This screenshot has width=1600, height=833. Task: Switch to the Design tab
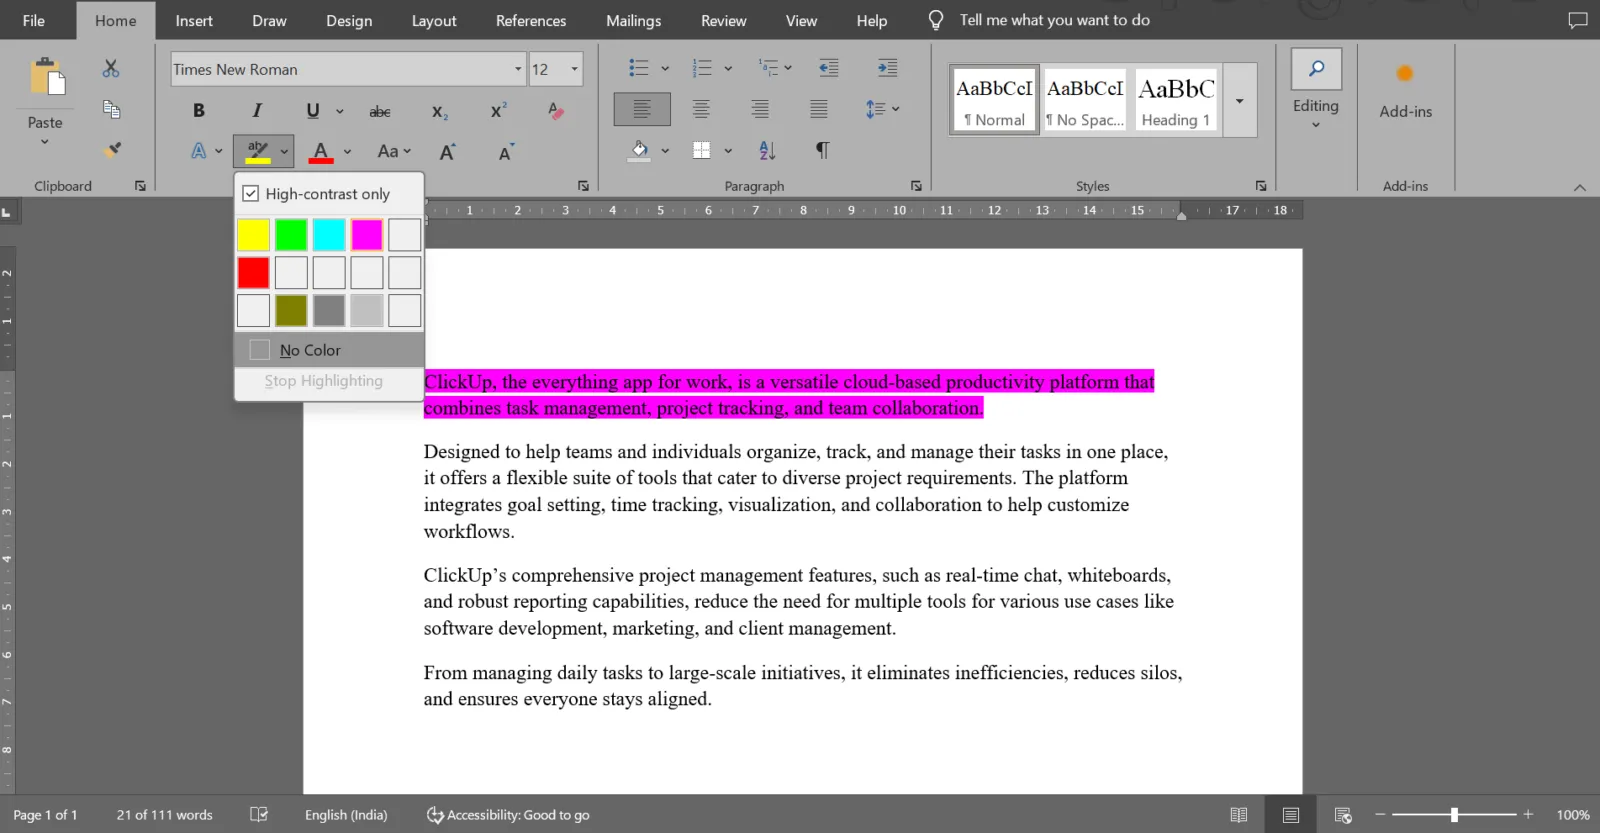tap(349, 20)
